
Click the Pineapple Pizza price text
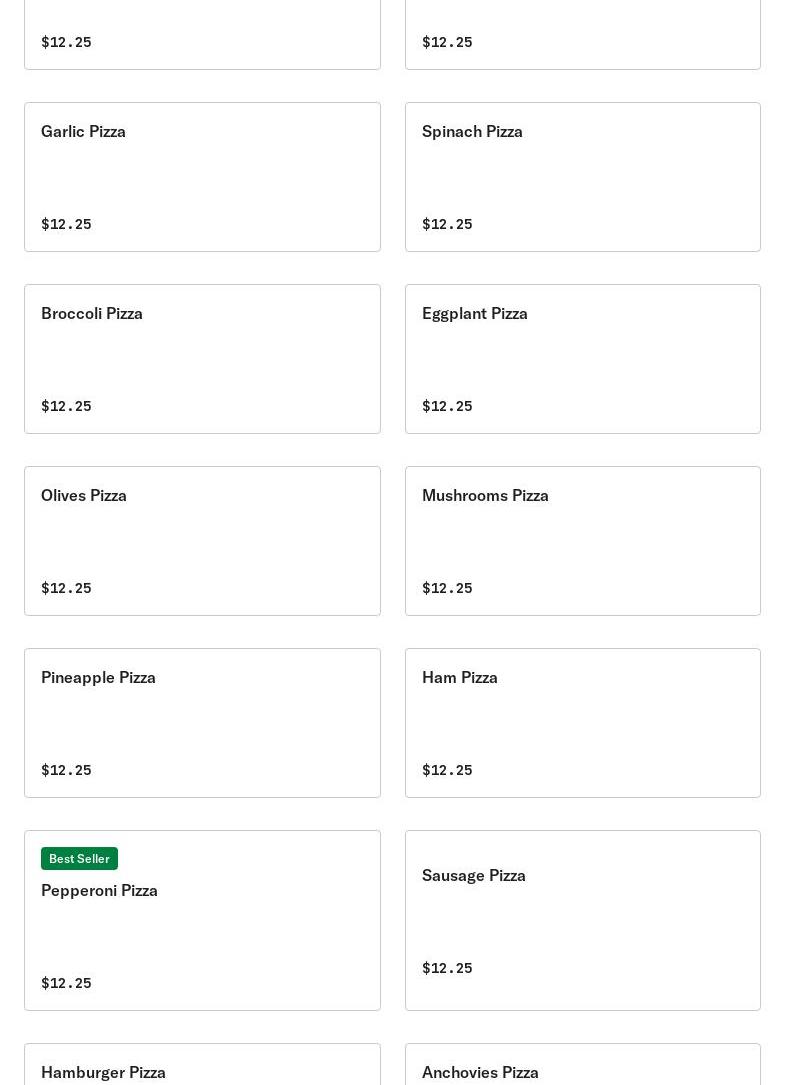[x=66, y=770]
